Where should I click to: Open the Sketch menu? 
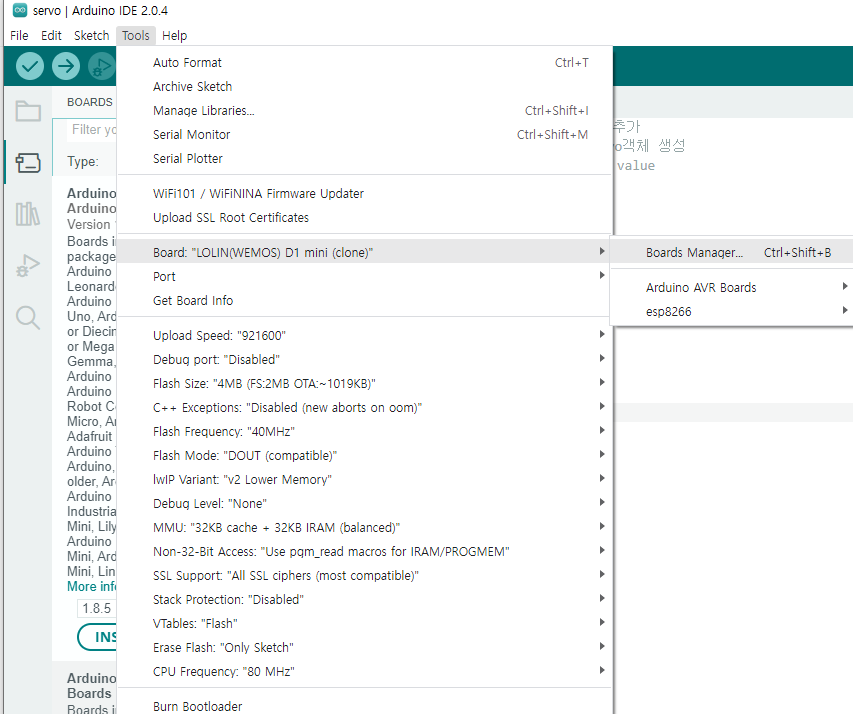pos(91,35)
